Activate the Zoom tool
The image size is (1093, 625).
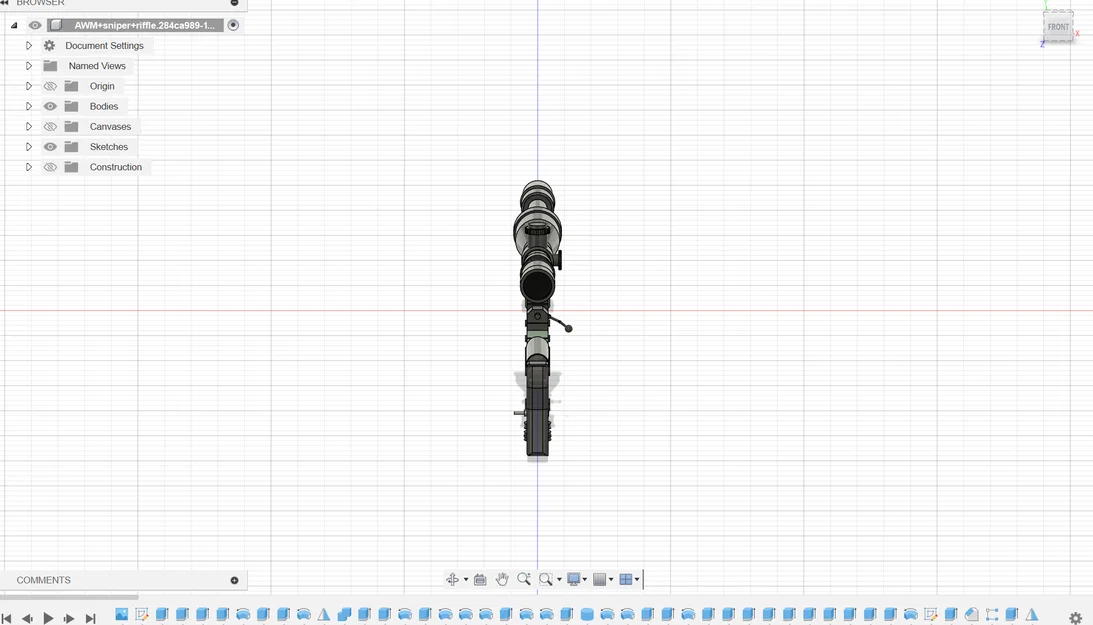coord(524,578)
